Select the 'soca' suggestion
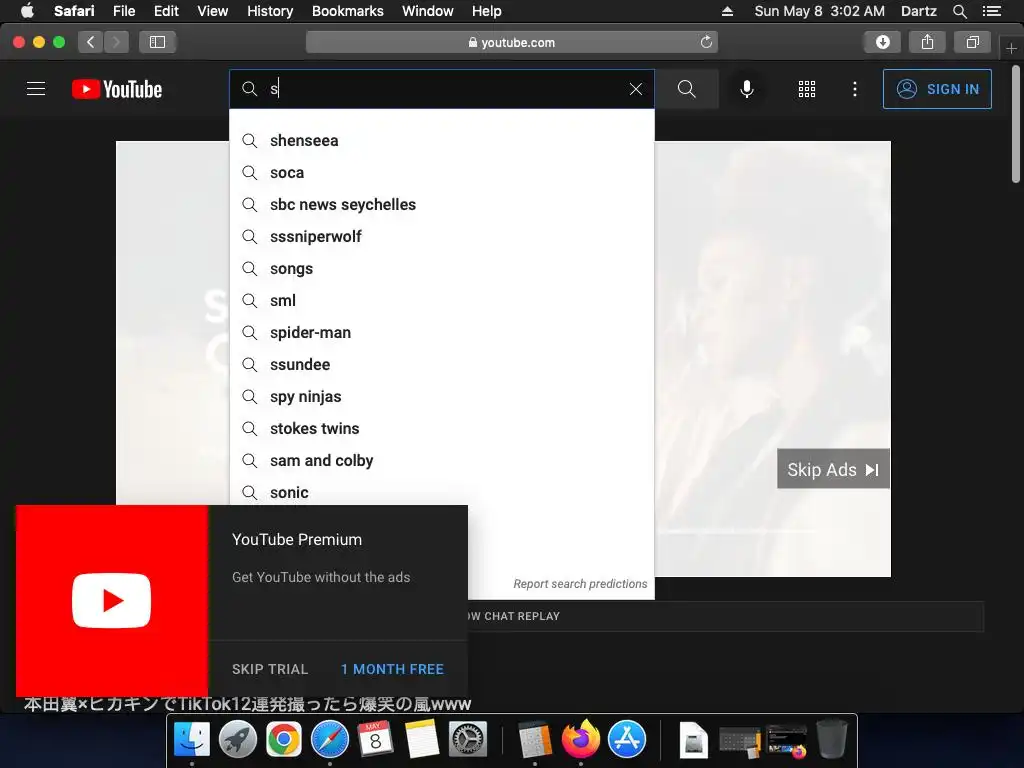Image resolution: width=1024 pixels, height=768 pixels. 441,172
